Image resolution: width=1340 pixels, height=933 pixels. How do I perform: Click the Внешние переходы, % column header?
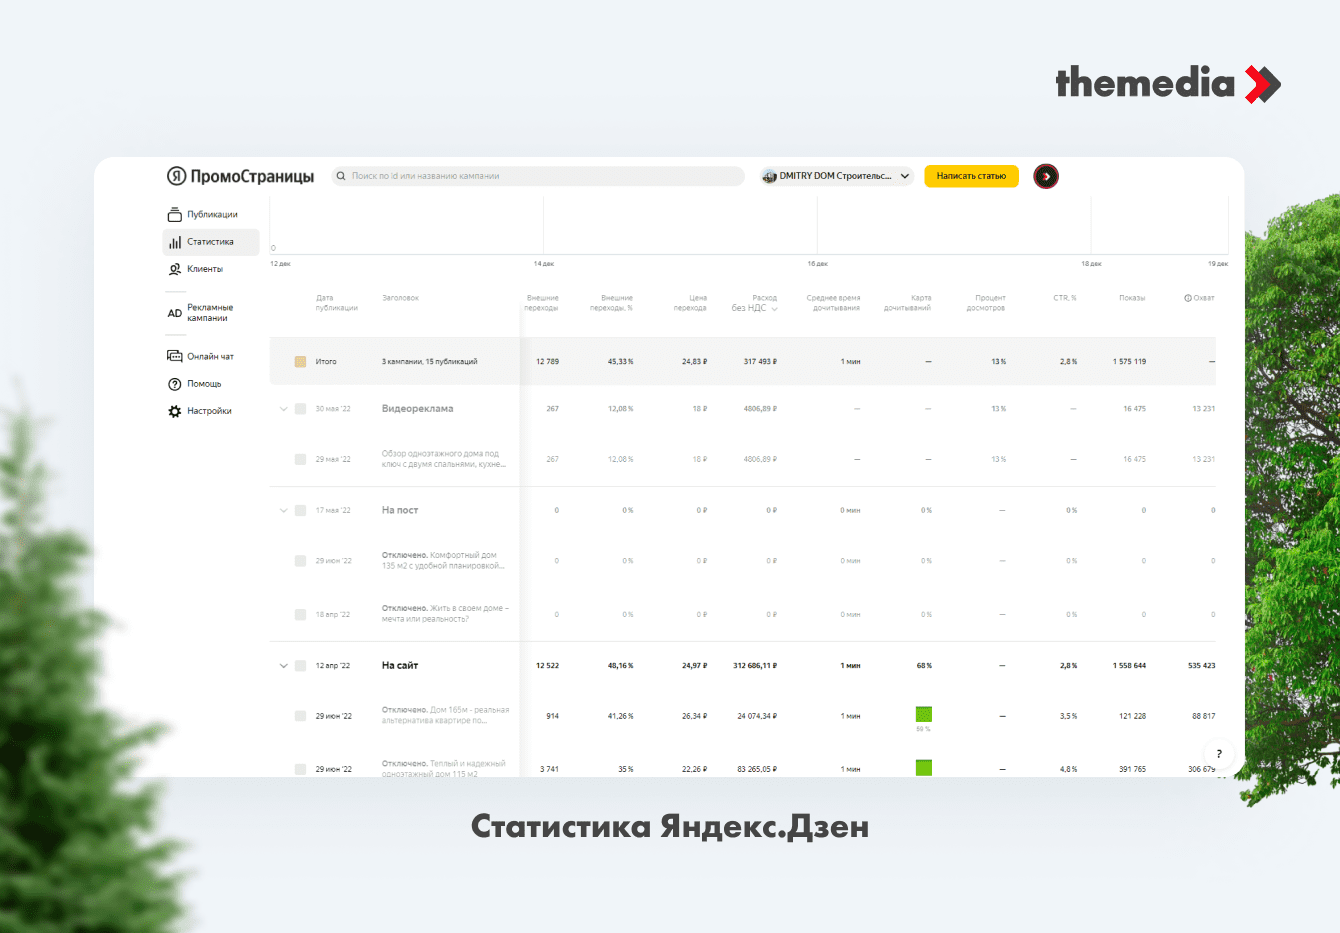tap(611, 303)
